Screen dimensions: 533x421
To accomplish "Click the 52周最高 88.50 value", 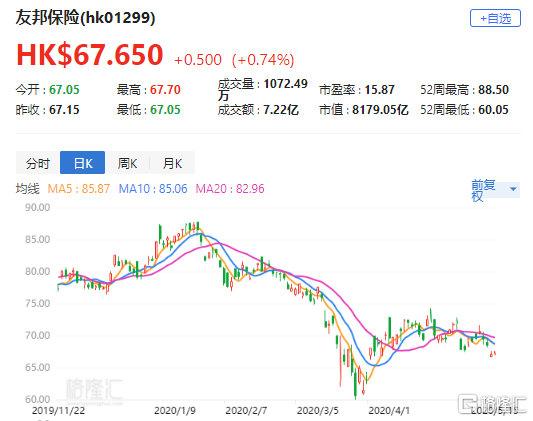I will 493,90.
